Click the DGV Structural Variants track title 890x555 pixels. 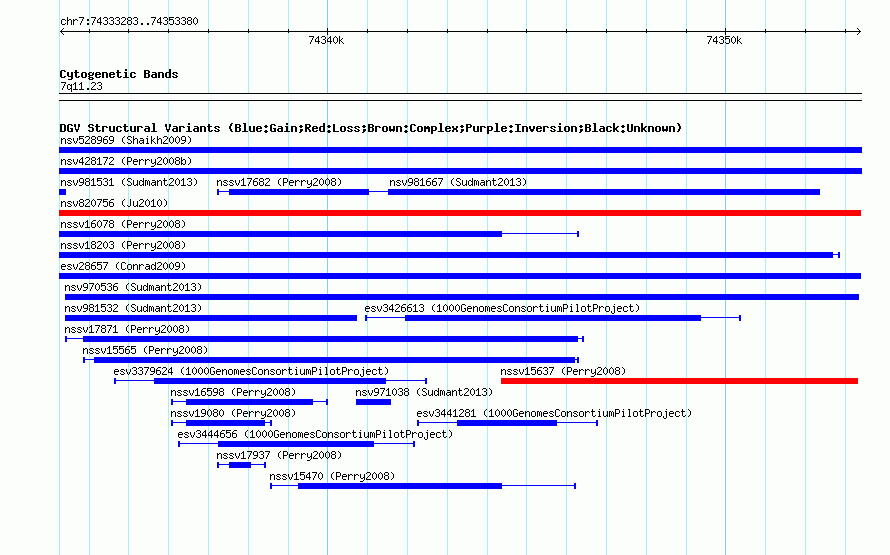[x=371, y=128]
